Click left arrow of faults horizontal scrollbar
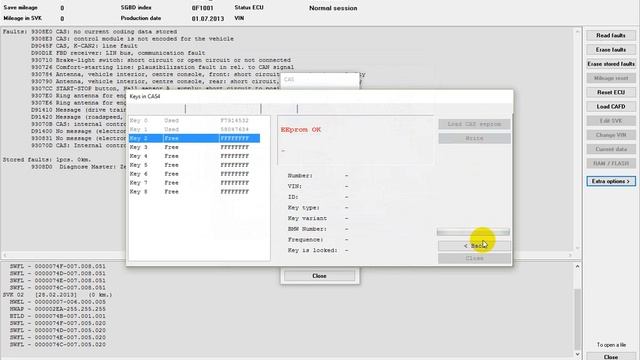 click(x=4, y=255)
